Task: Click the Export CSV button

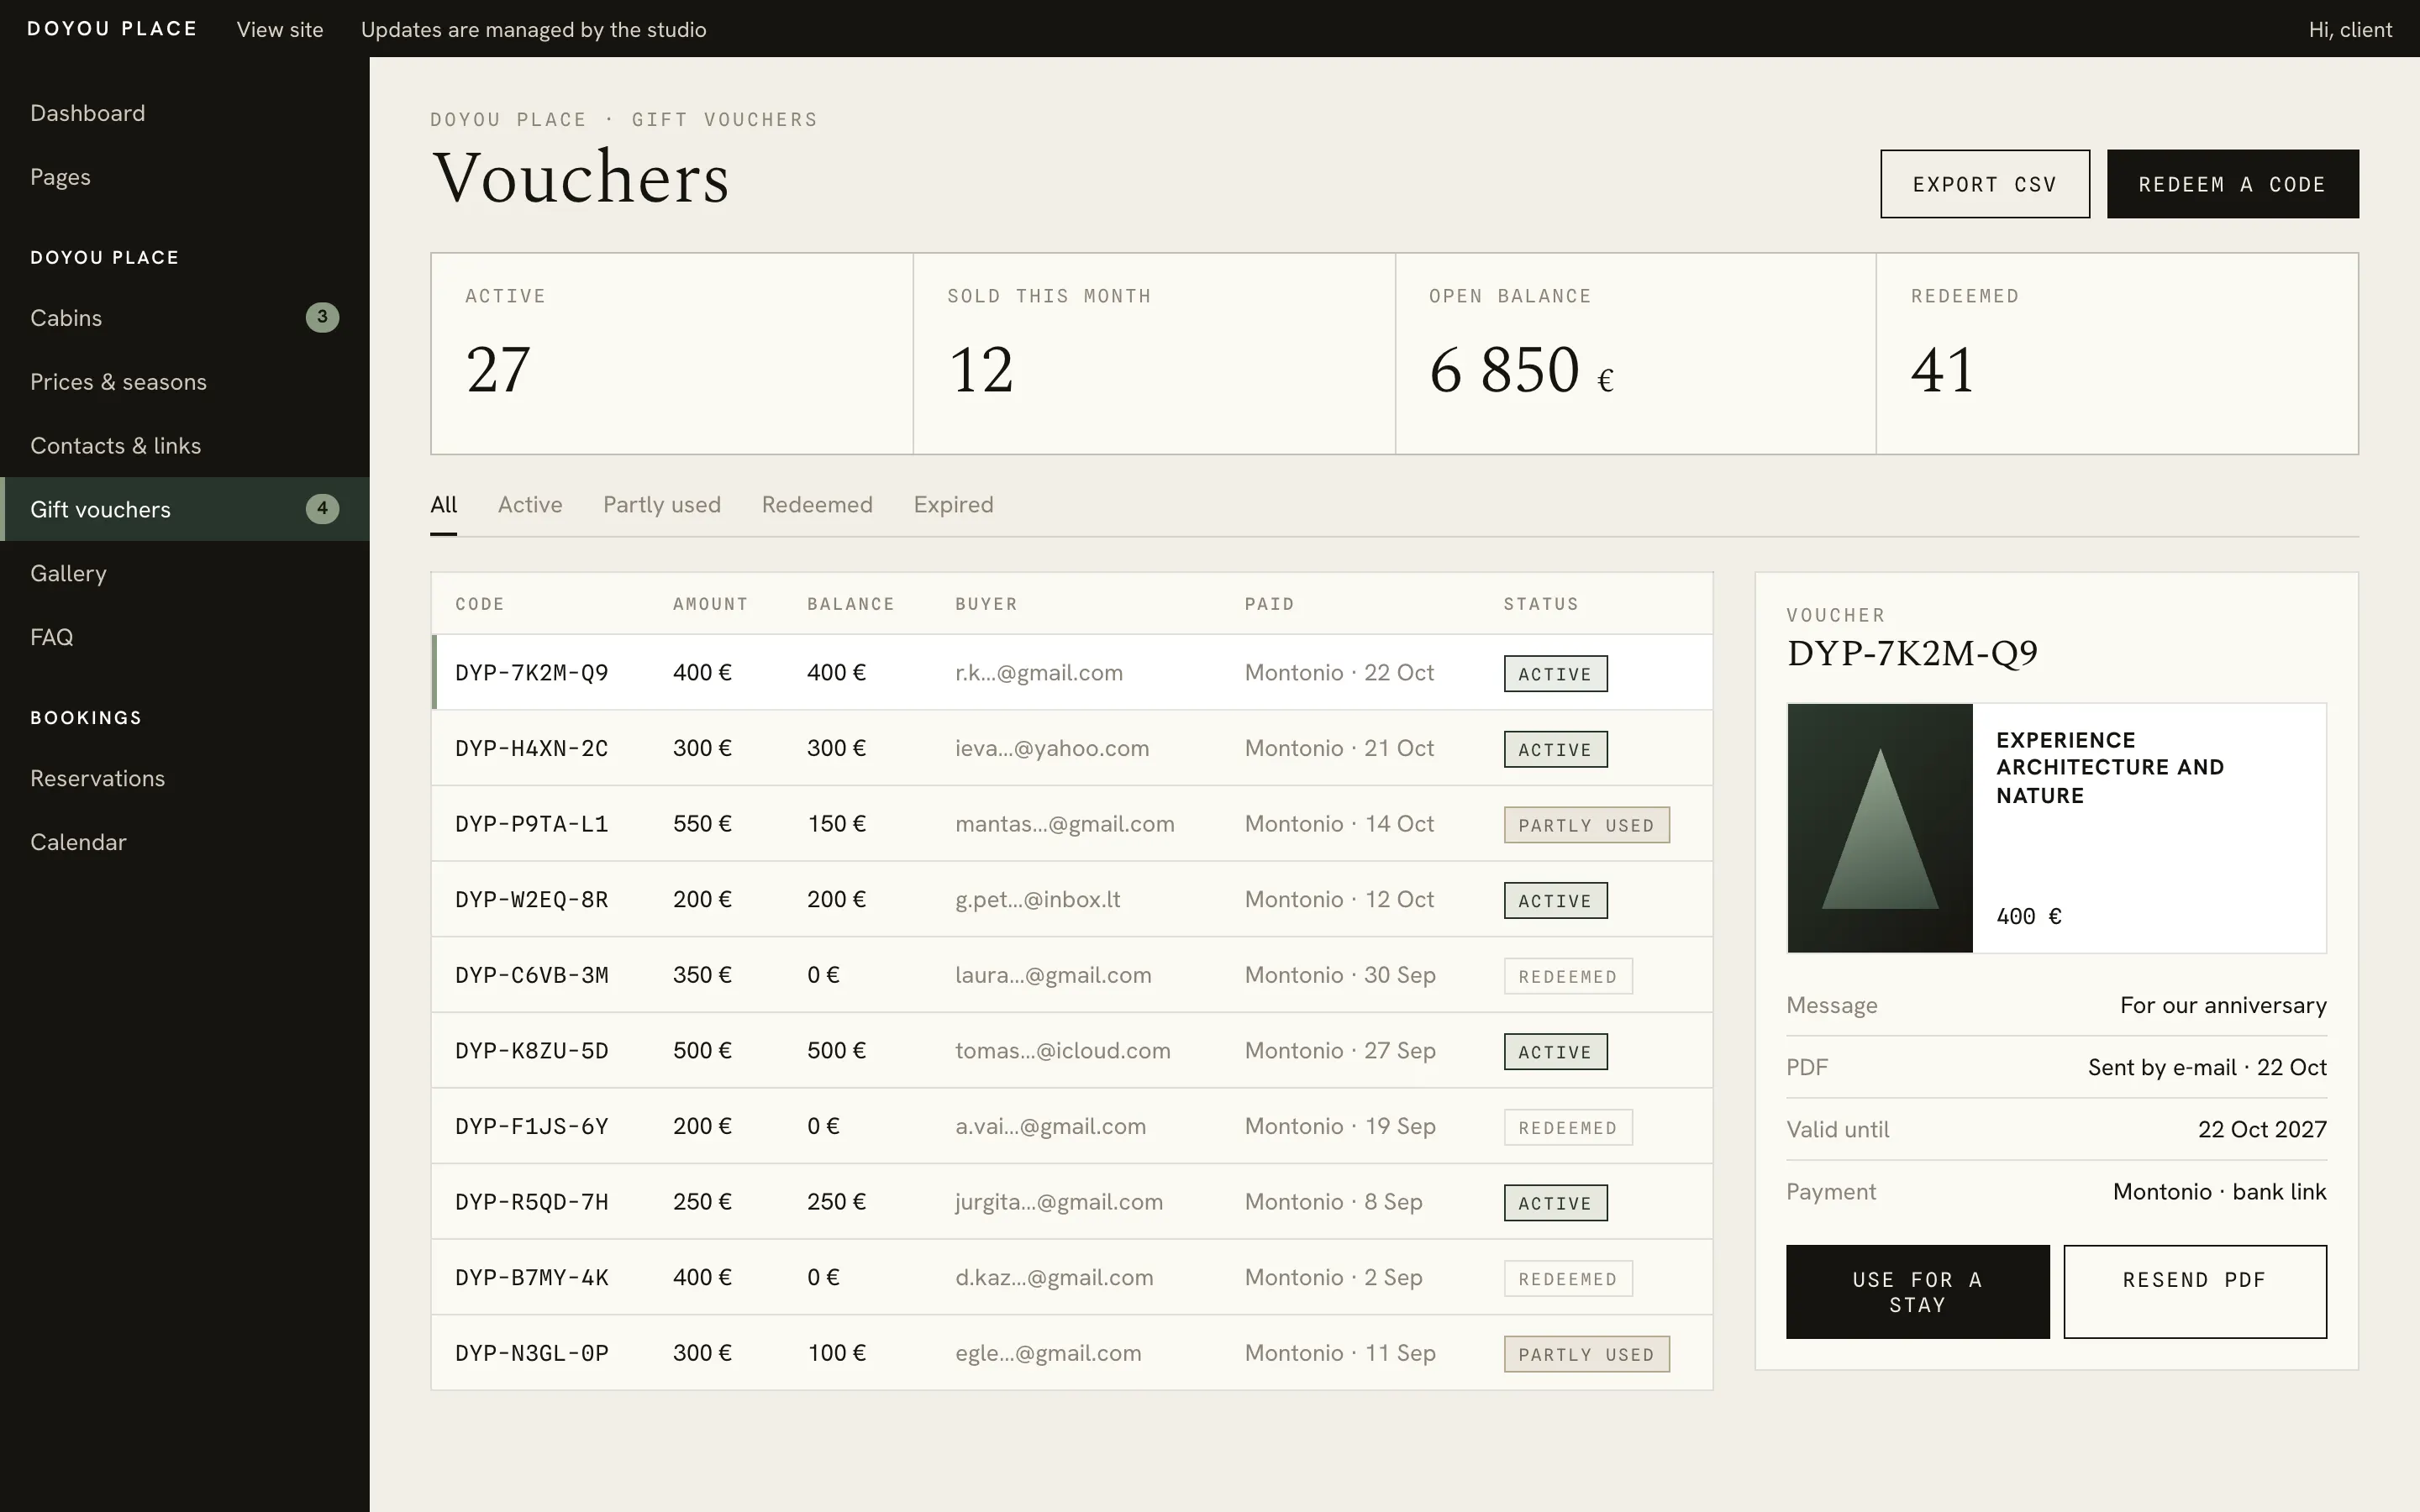Action: coord(1985,184)
